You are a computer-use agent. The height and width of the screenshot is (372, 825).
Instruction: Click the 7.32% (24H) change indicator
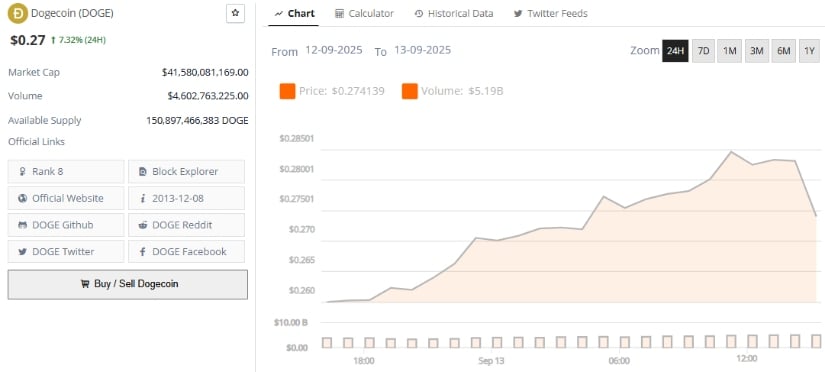tap(78, 40)
